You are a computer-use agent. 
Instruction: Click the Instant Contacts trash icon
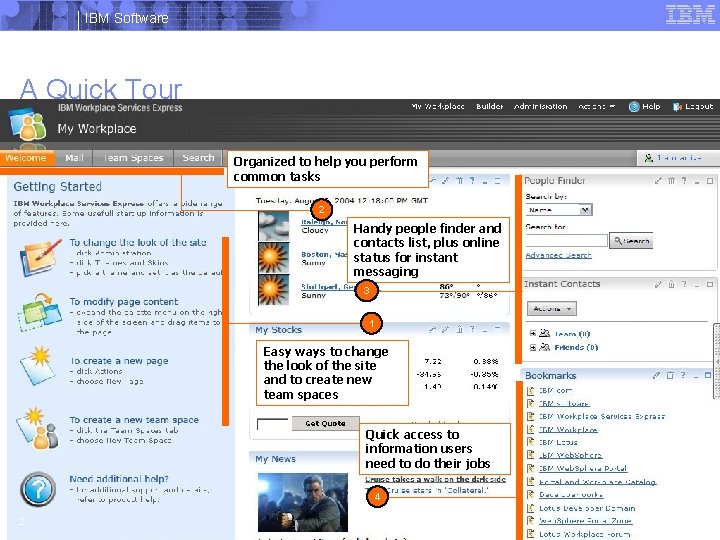click(671, 284)
